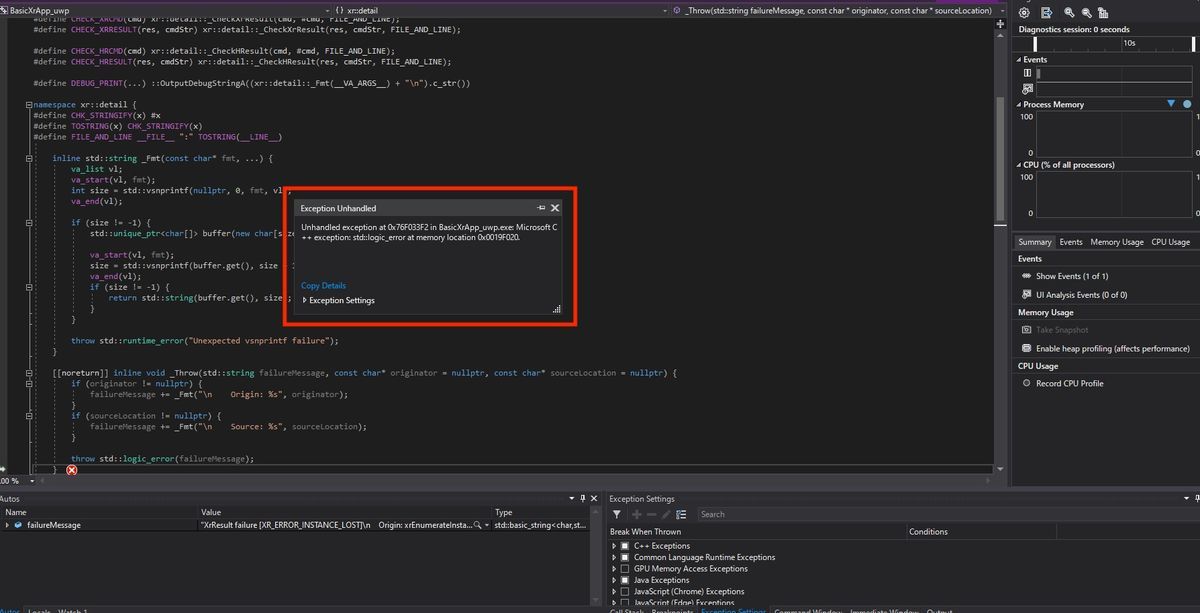This screenshot has width=1200, height=613.
Task: Select the timeline zoom-in magnifier icon
Action: click(1068, 13)
